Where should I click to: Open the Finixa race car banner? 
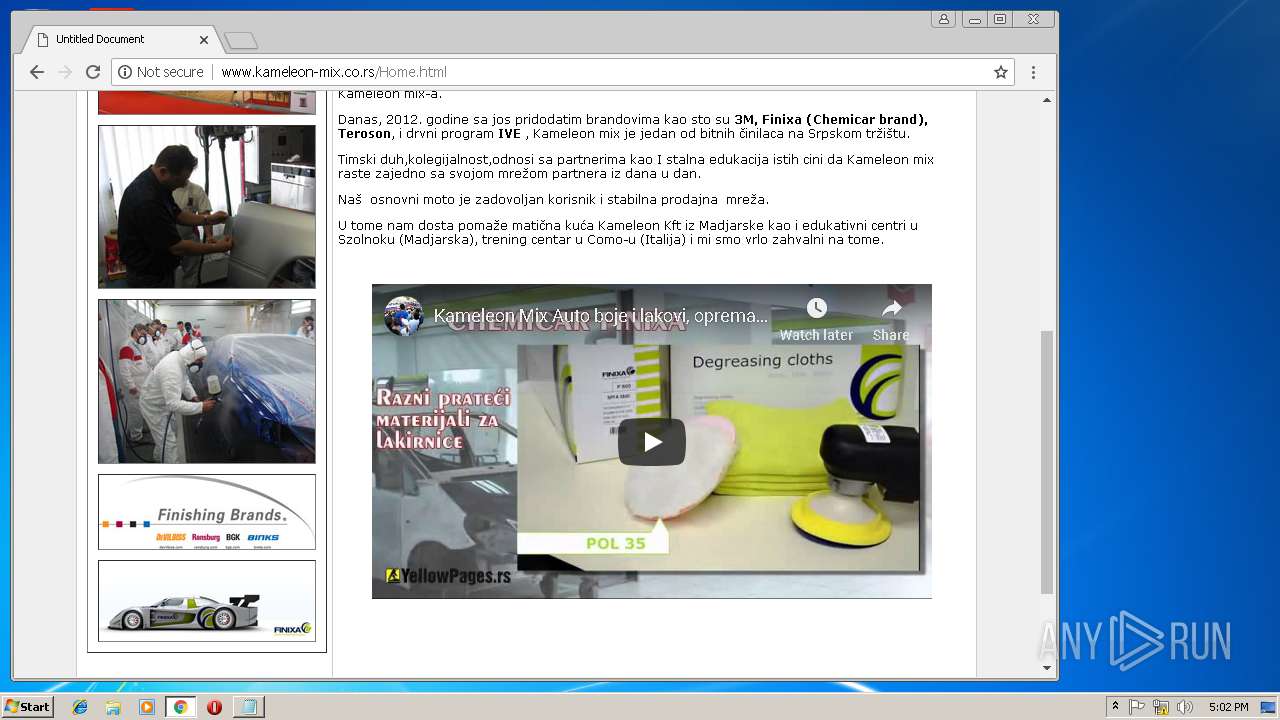[x=207, y=601]
